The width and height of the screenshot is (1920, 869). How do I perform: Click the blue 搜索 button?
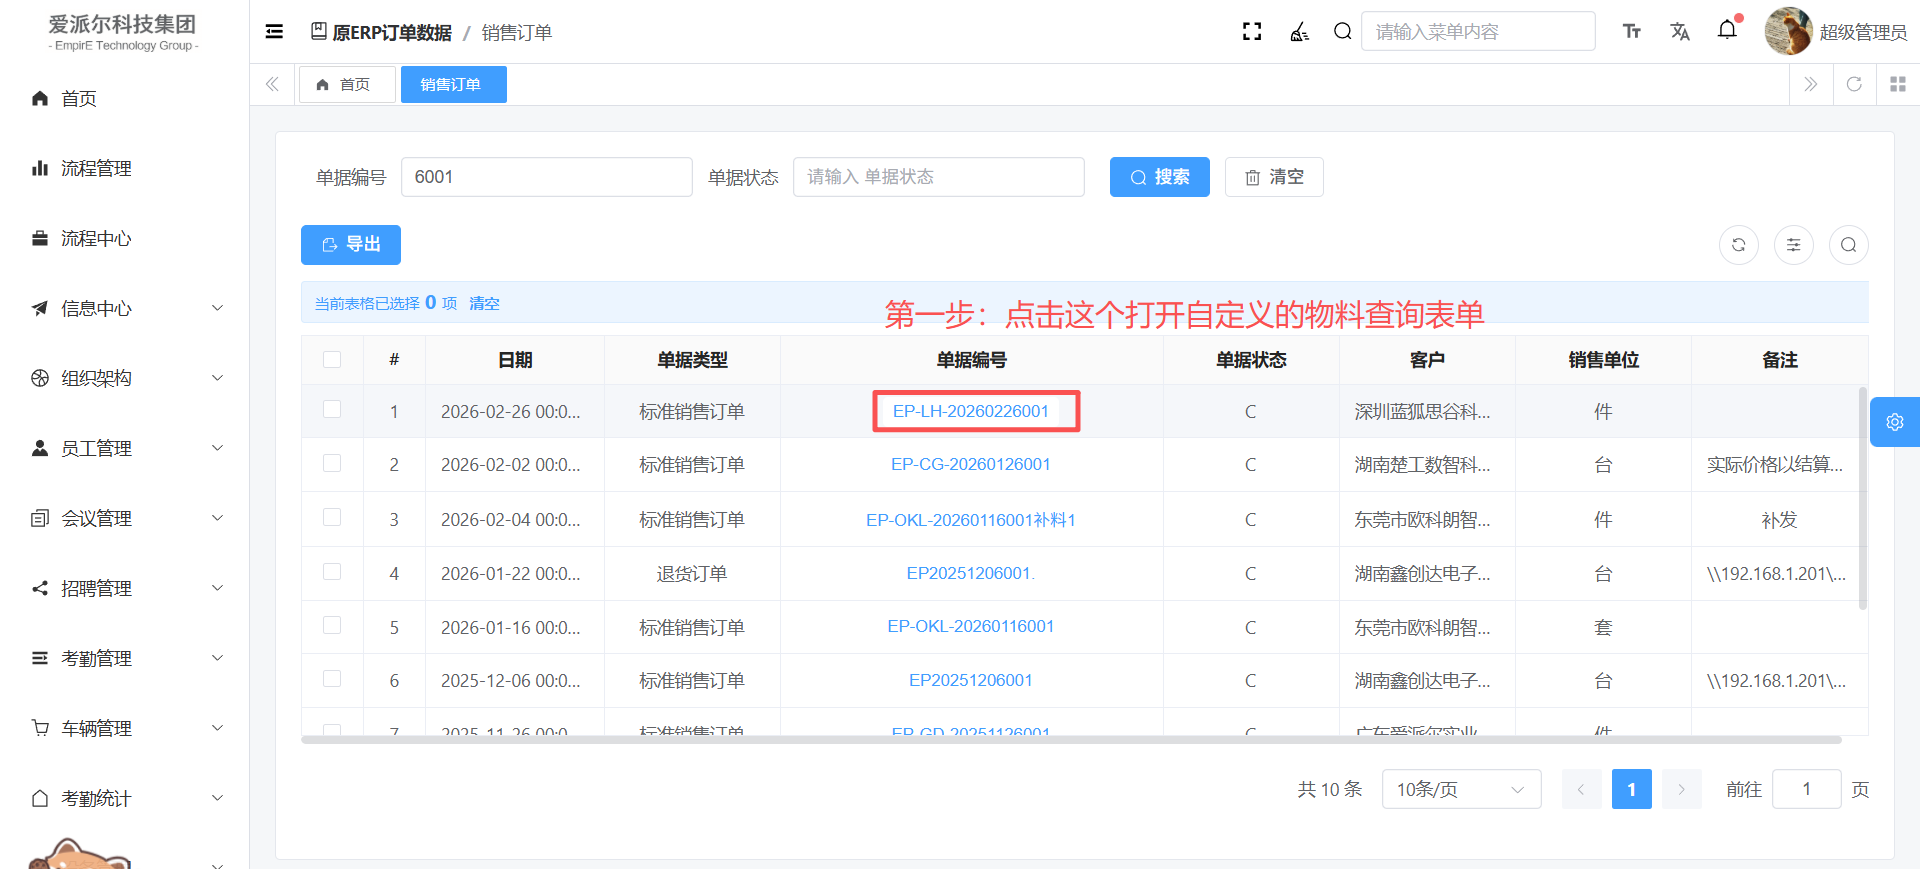[x=1159, y=177]
